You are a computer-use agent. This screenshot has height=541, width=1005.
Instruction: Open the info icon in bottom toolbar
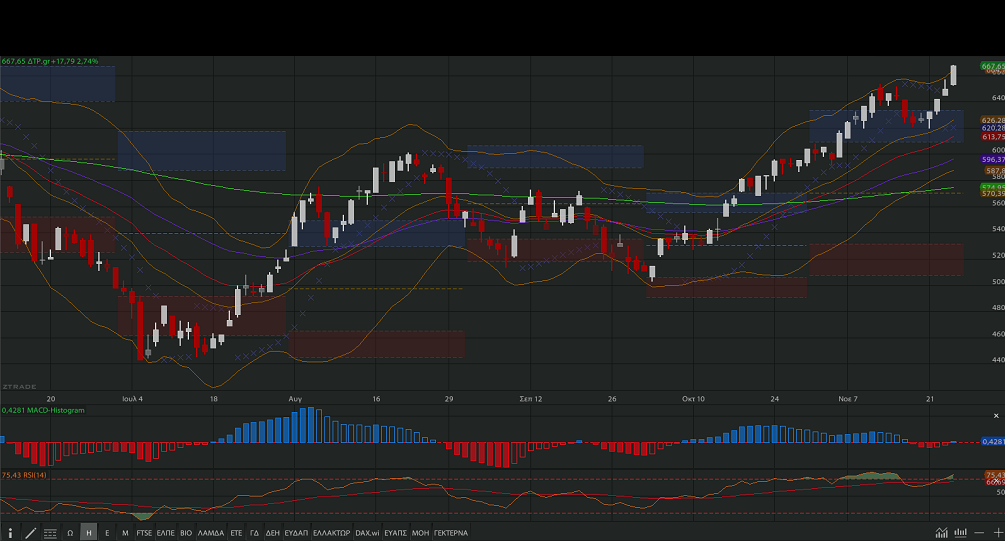coord(10,533)
